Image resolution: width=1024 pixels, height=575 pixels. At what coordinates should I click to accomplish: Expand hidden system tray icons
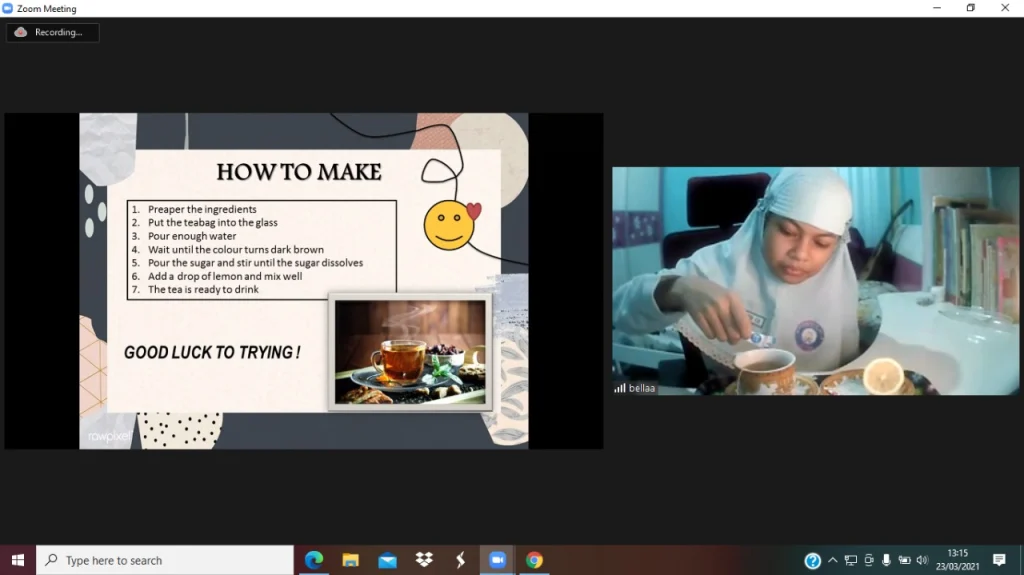(833, 560)
